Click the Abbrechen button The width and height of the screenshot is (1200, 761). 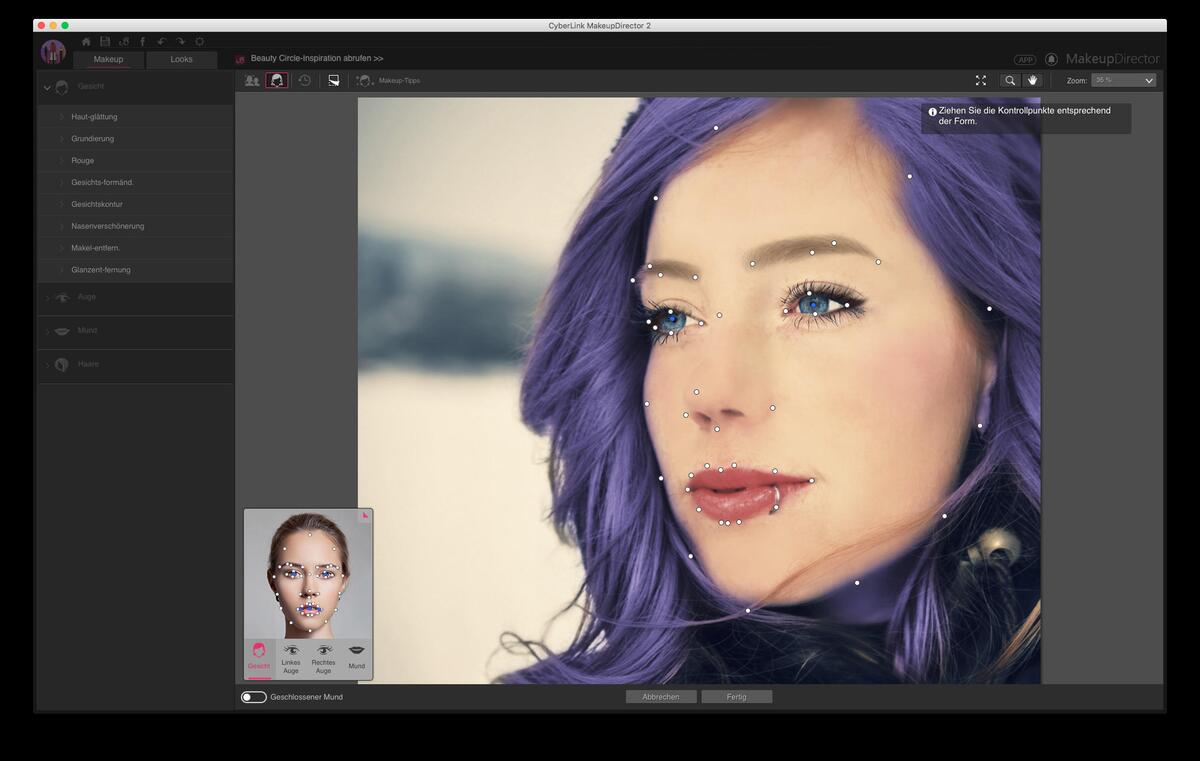(x=661, y=697)
